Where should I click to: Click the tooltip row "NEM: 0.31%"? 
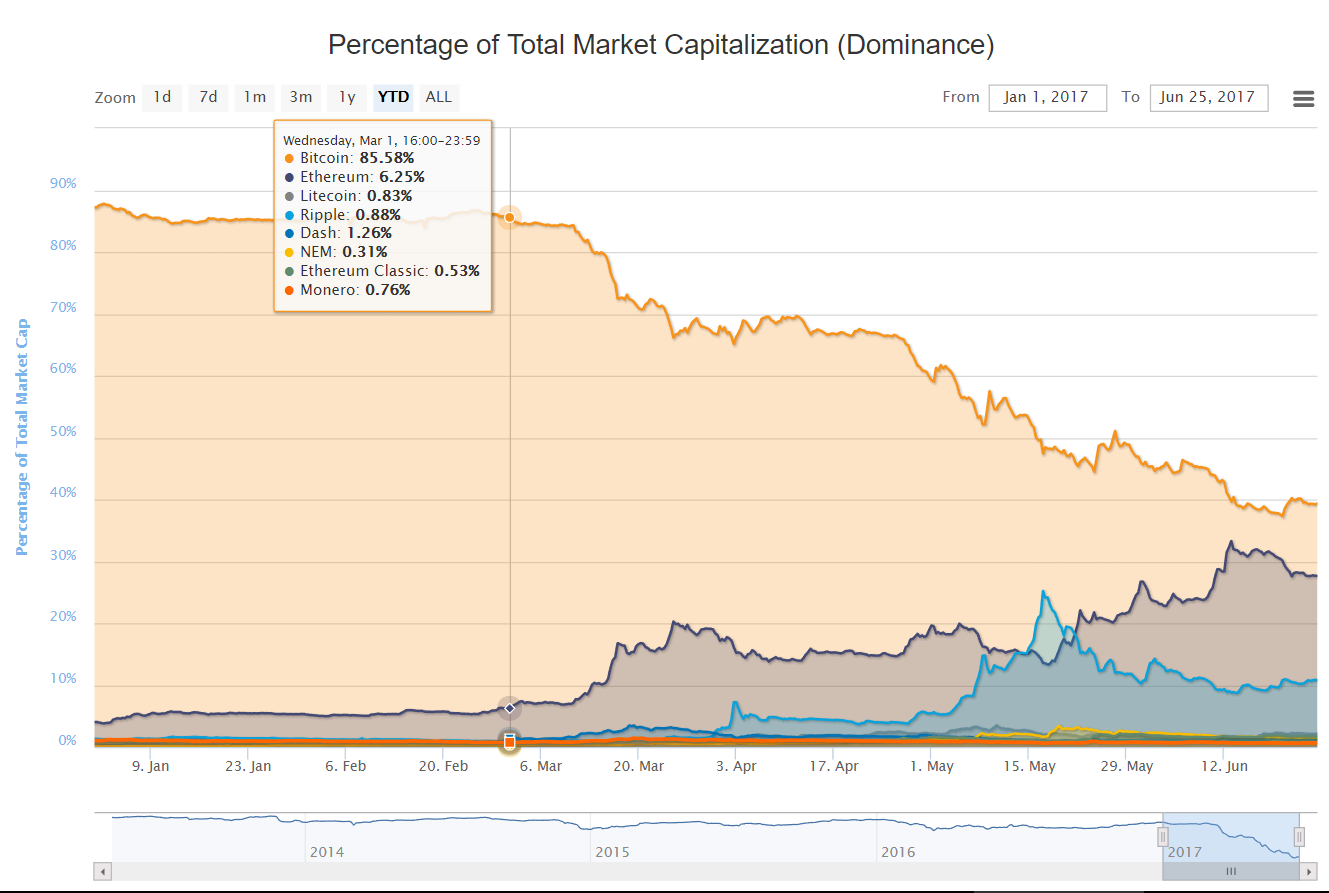336,252
